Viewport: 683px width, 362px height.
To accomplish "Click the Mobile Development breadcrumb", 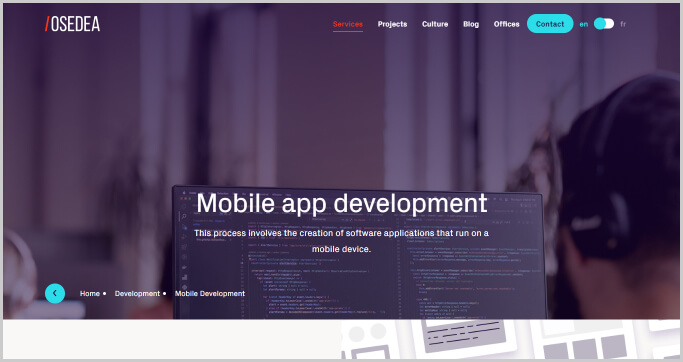I will pos(210,294).
